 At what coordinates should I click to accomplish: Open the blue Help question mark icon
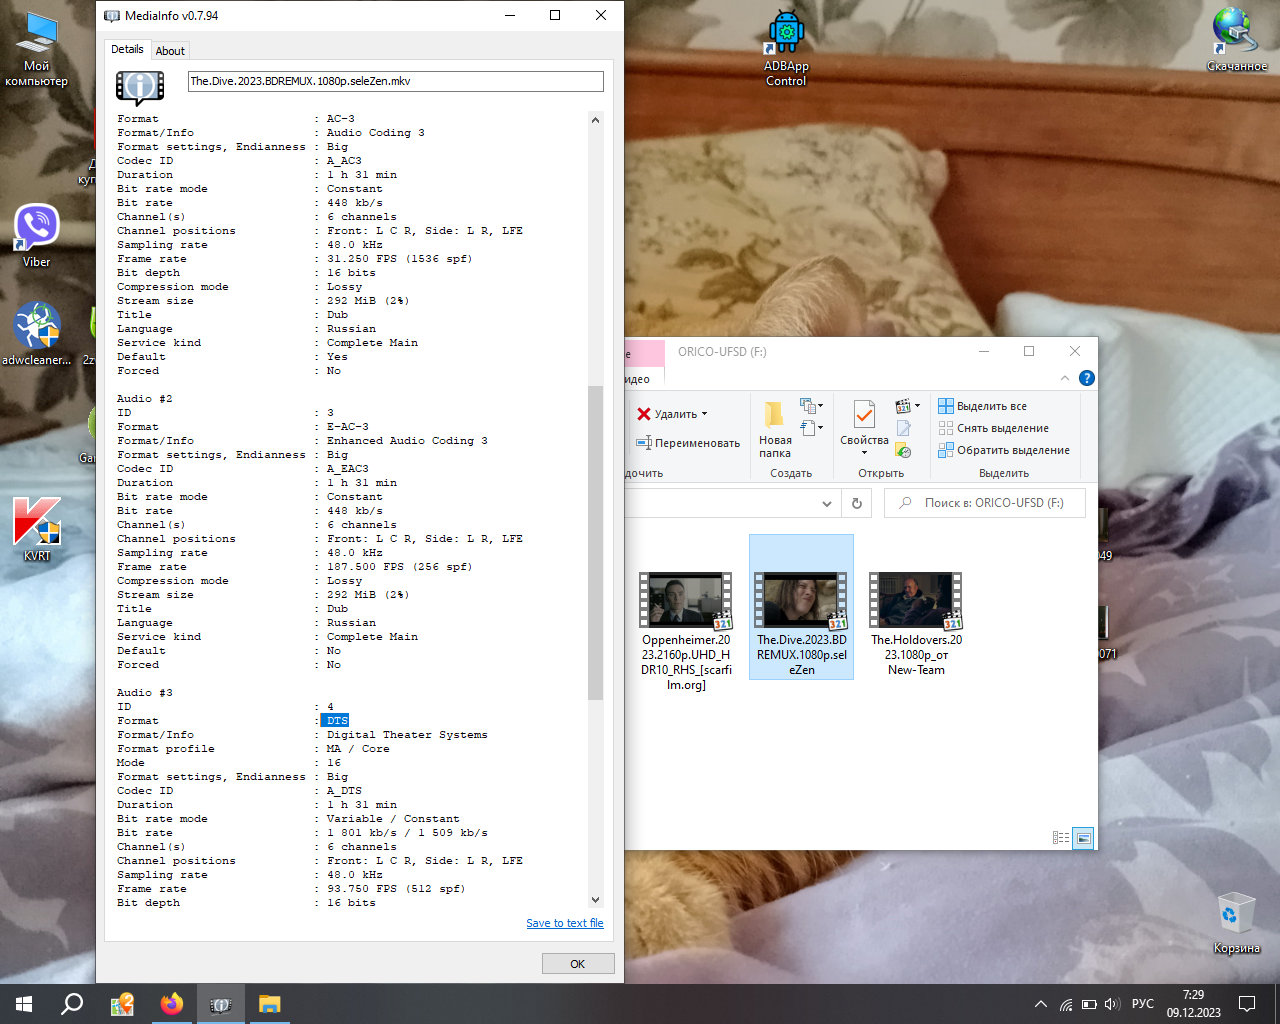coord(1086,378)
